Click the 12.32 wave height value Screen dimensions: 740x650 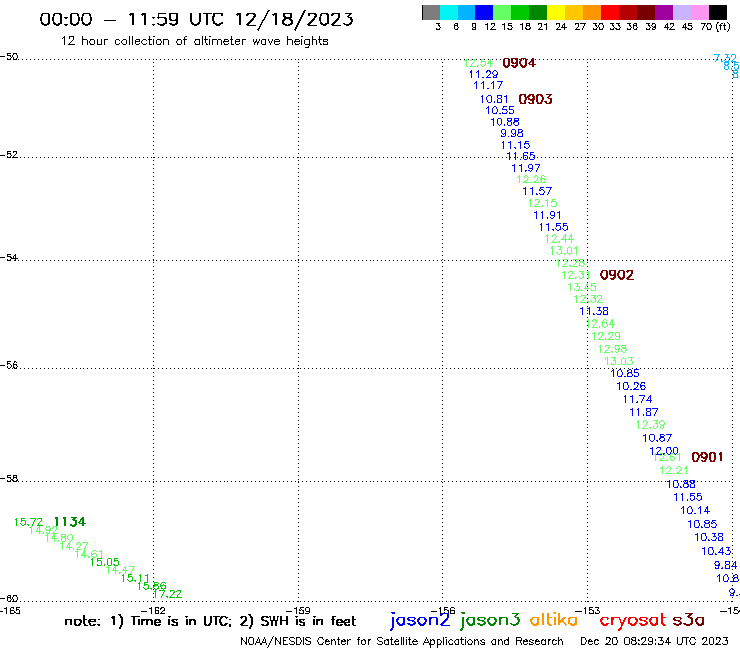click(588, 299)
